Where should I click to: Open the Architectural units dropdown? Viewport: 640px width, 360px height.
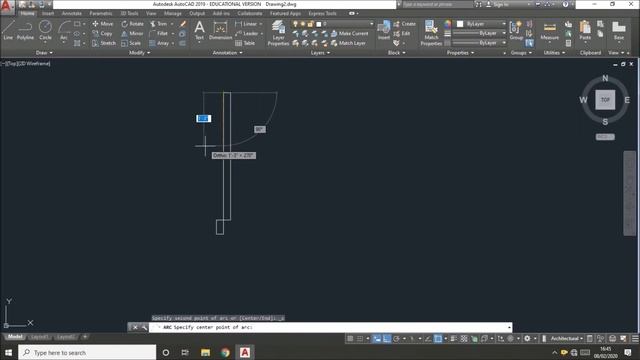(567, 338)
